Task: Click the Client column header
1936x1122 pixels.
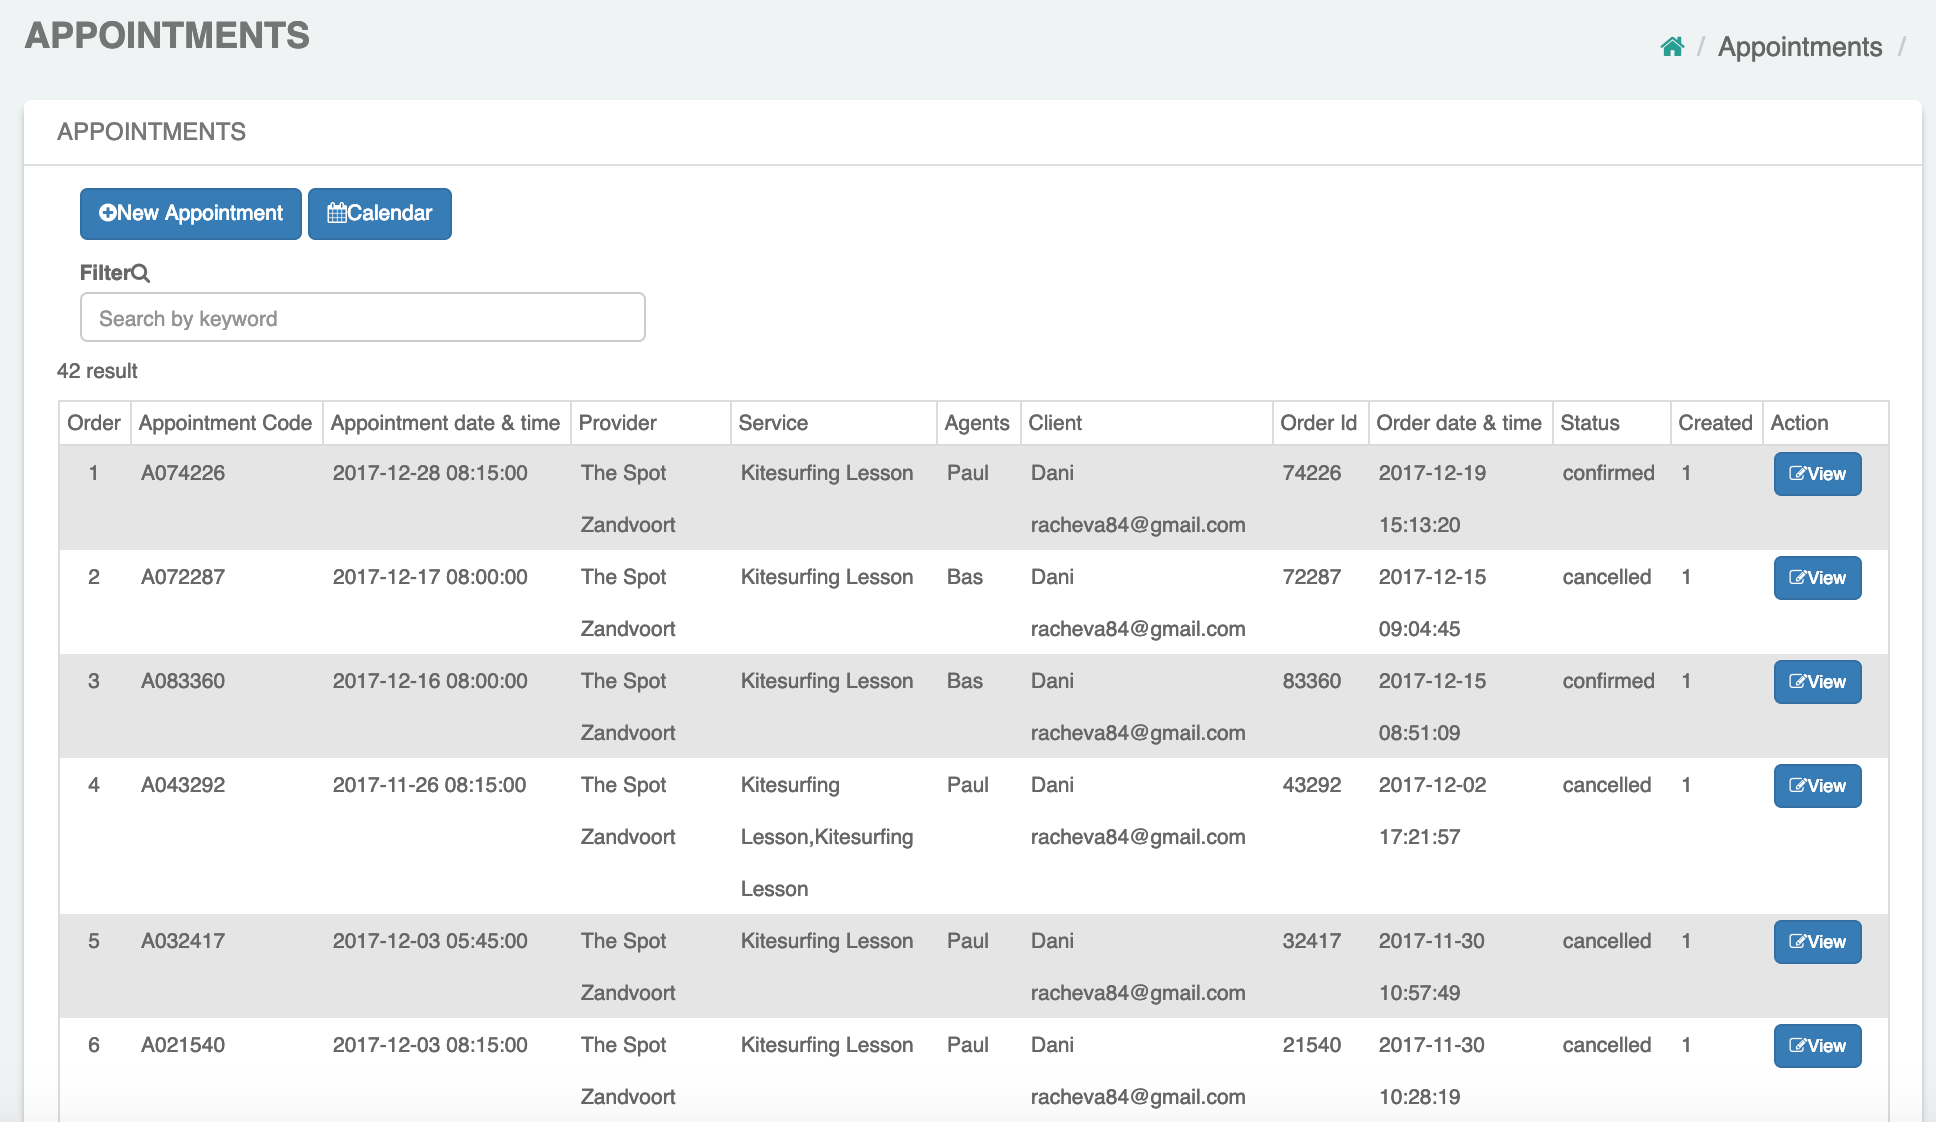Action: 1055,423
